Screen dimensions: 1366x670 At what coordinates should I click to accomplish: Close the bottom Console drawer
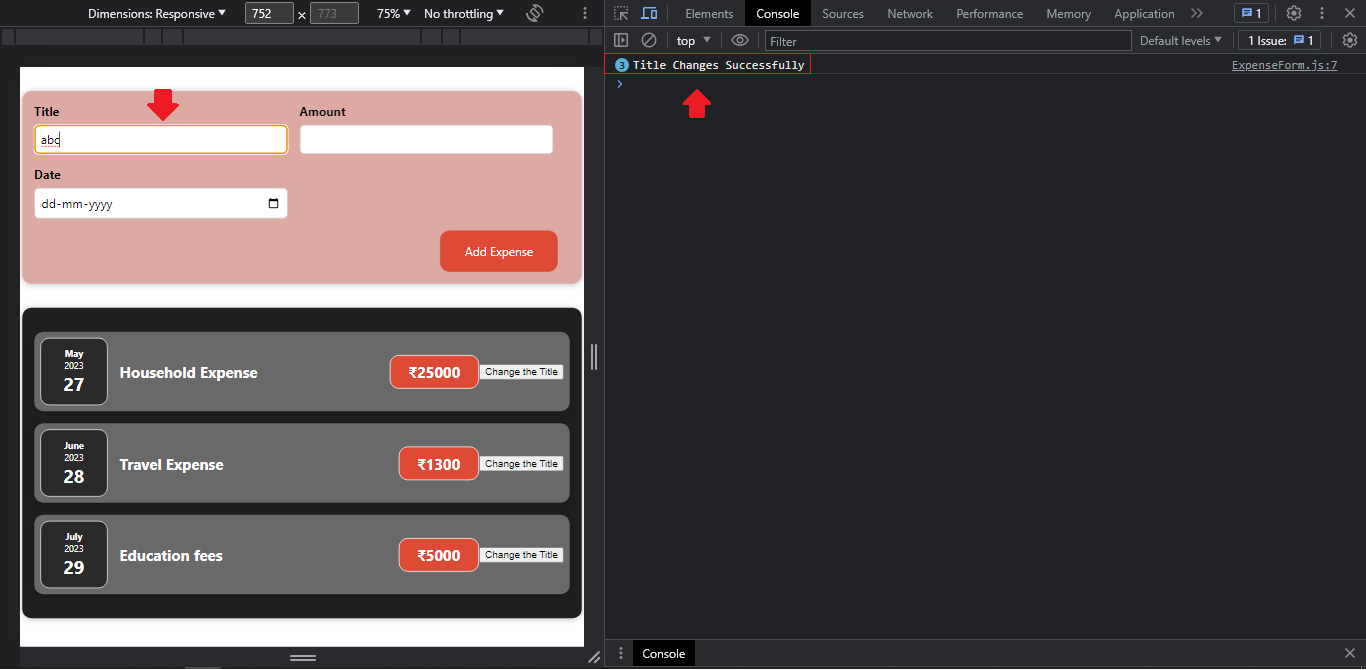point(1350,654)
